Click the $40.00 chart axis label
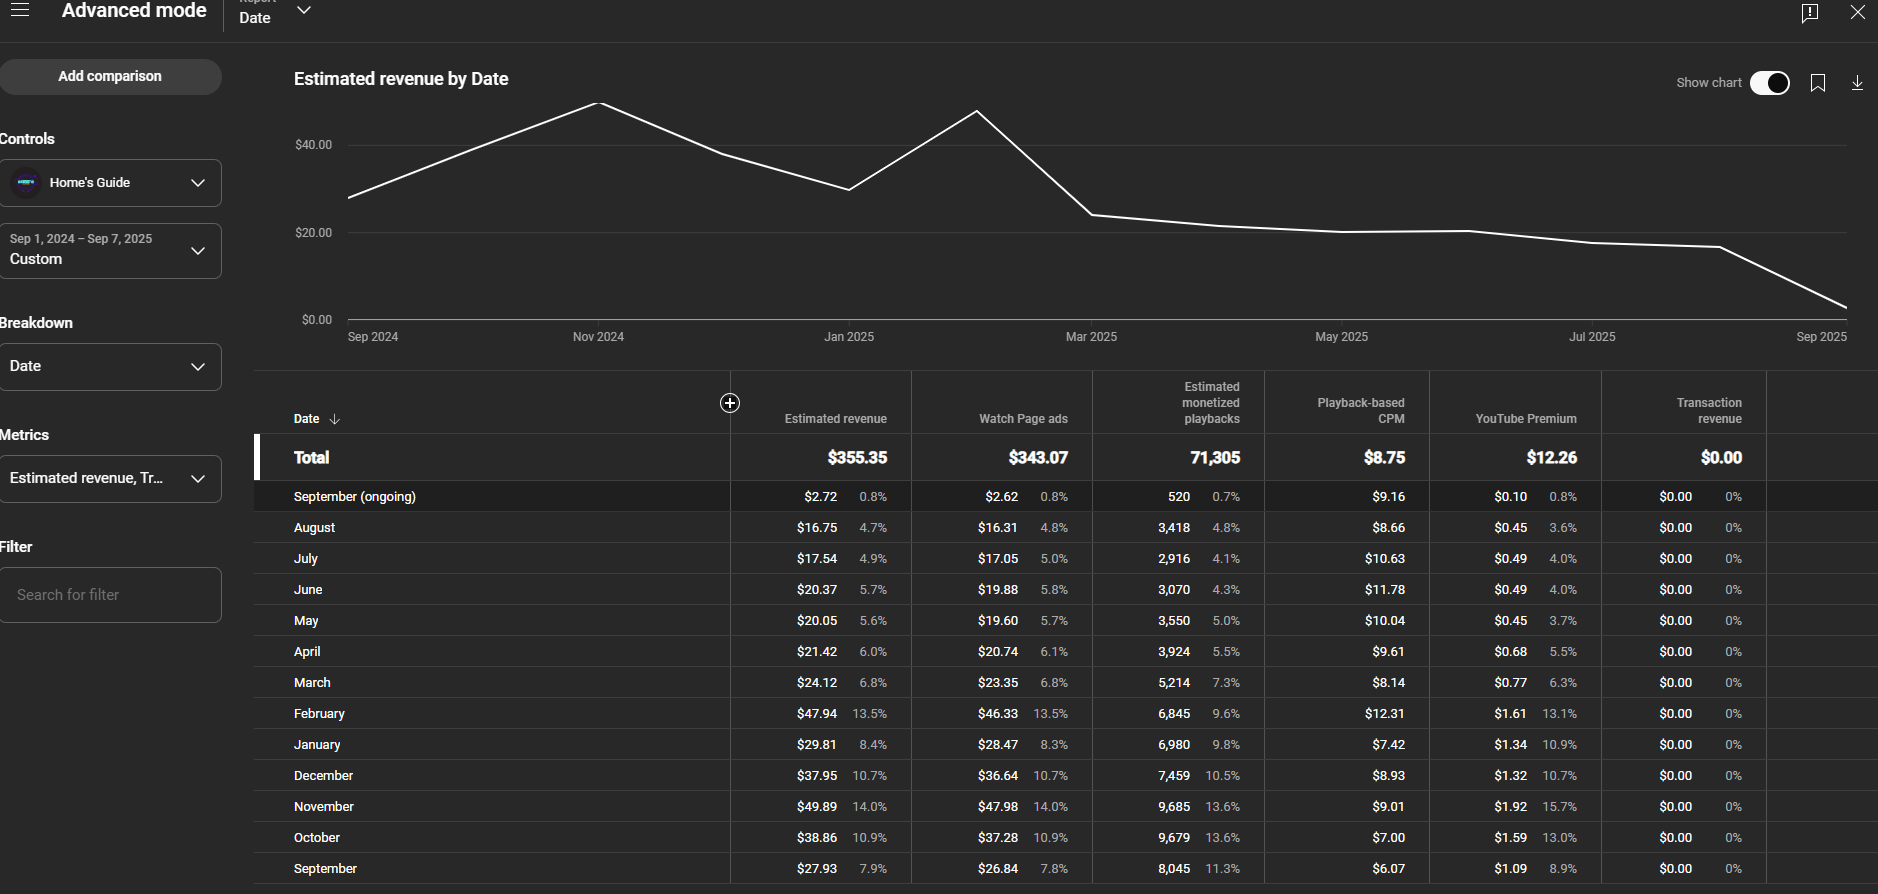 pos(313,145)
